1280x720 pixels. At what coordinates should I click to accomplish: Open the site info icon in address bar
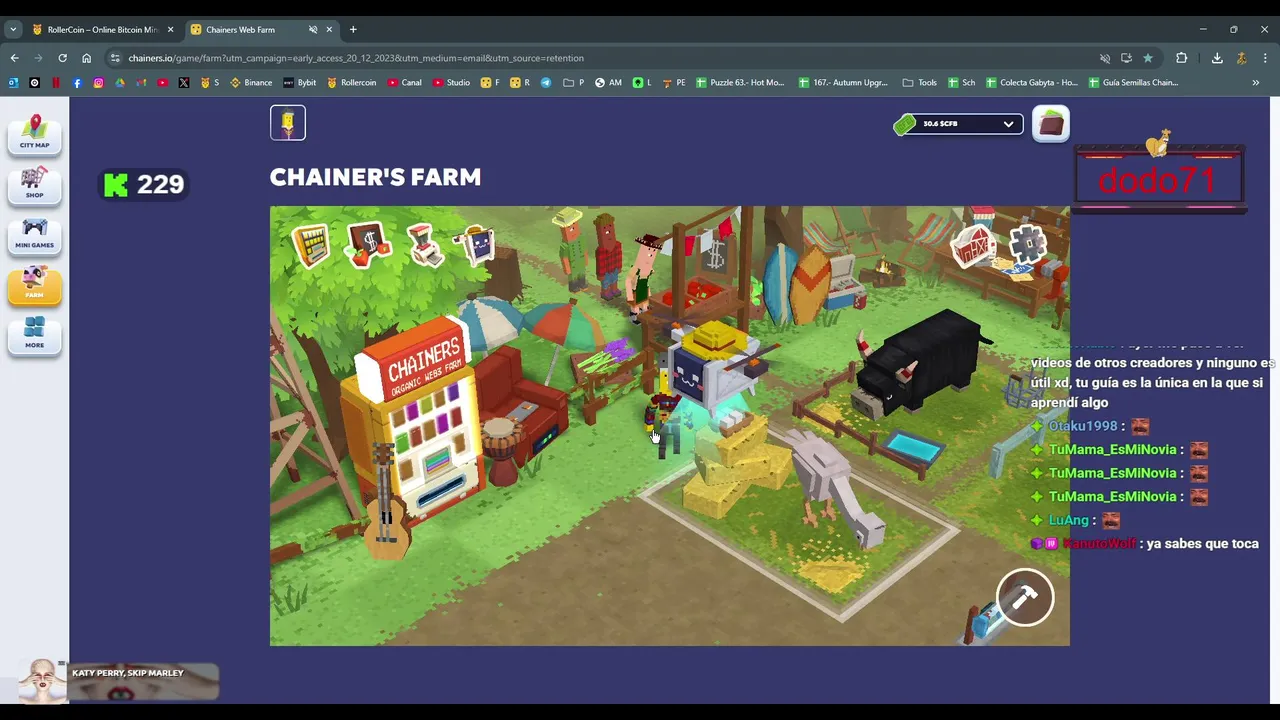pos(116,58)
